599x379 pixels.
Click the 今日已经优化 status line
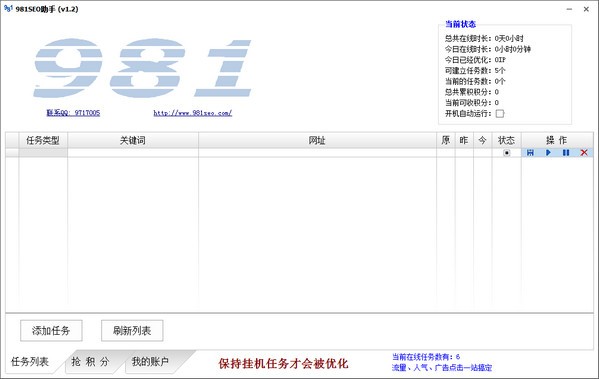point(475,60)
